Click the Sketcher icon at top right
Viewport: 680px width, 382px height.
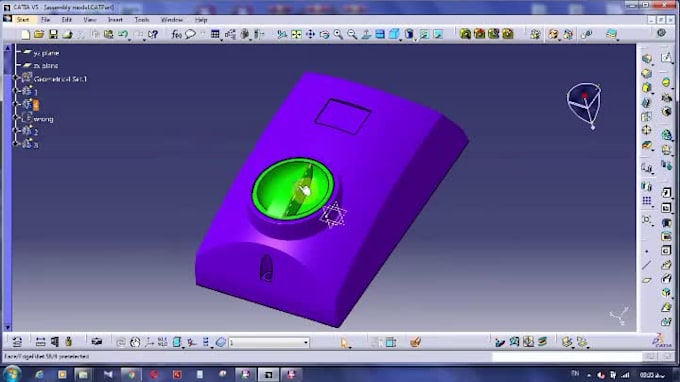pyautogui.click(x=667, y=57)
